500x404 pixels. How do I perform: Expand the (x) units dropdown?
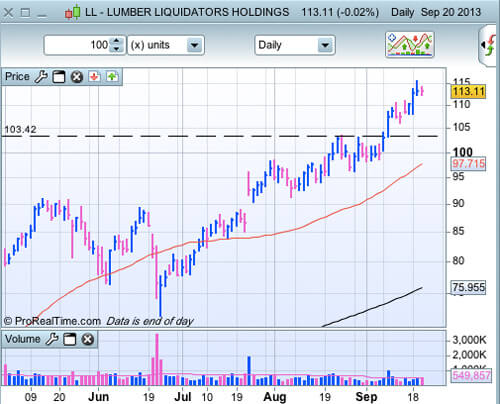point(194,45)
